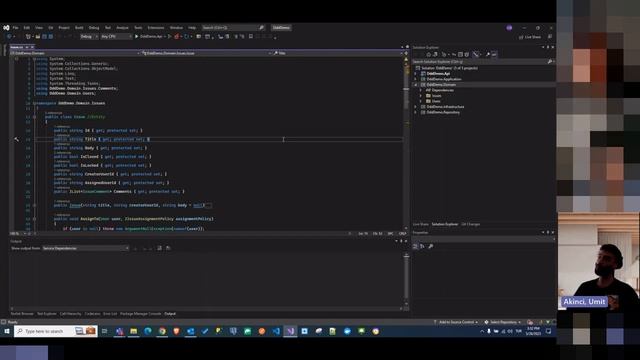The image size is (640, 360).
Task: Open the DddDemo.Domain project navigation dropdown
Action: (x=75, y=53)
